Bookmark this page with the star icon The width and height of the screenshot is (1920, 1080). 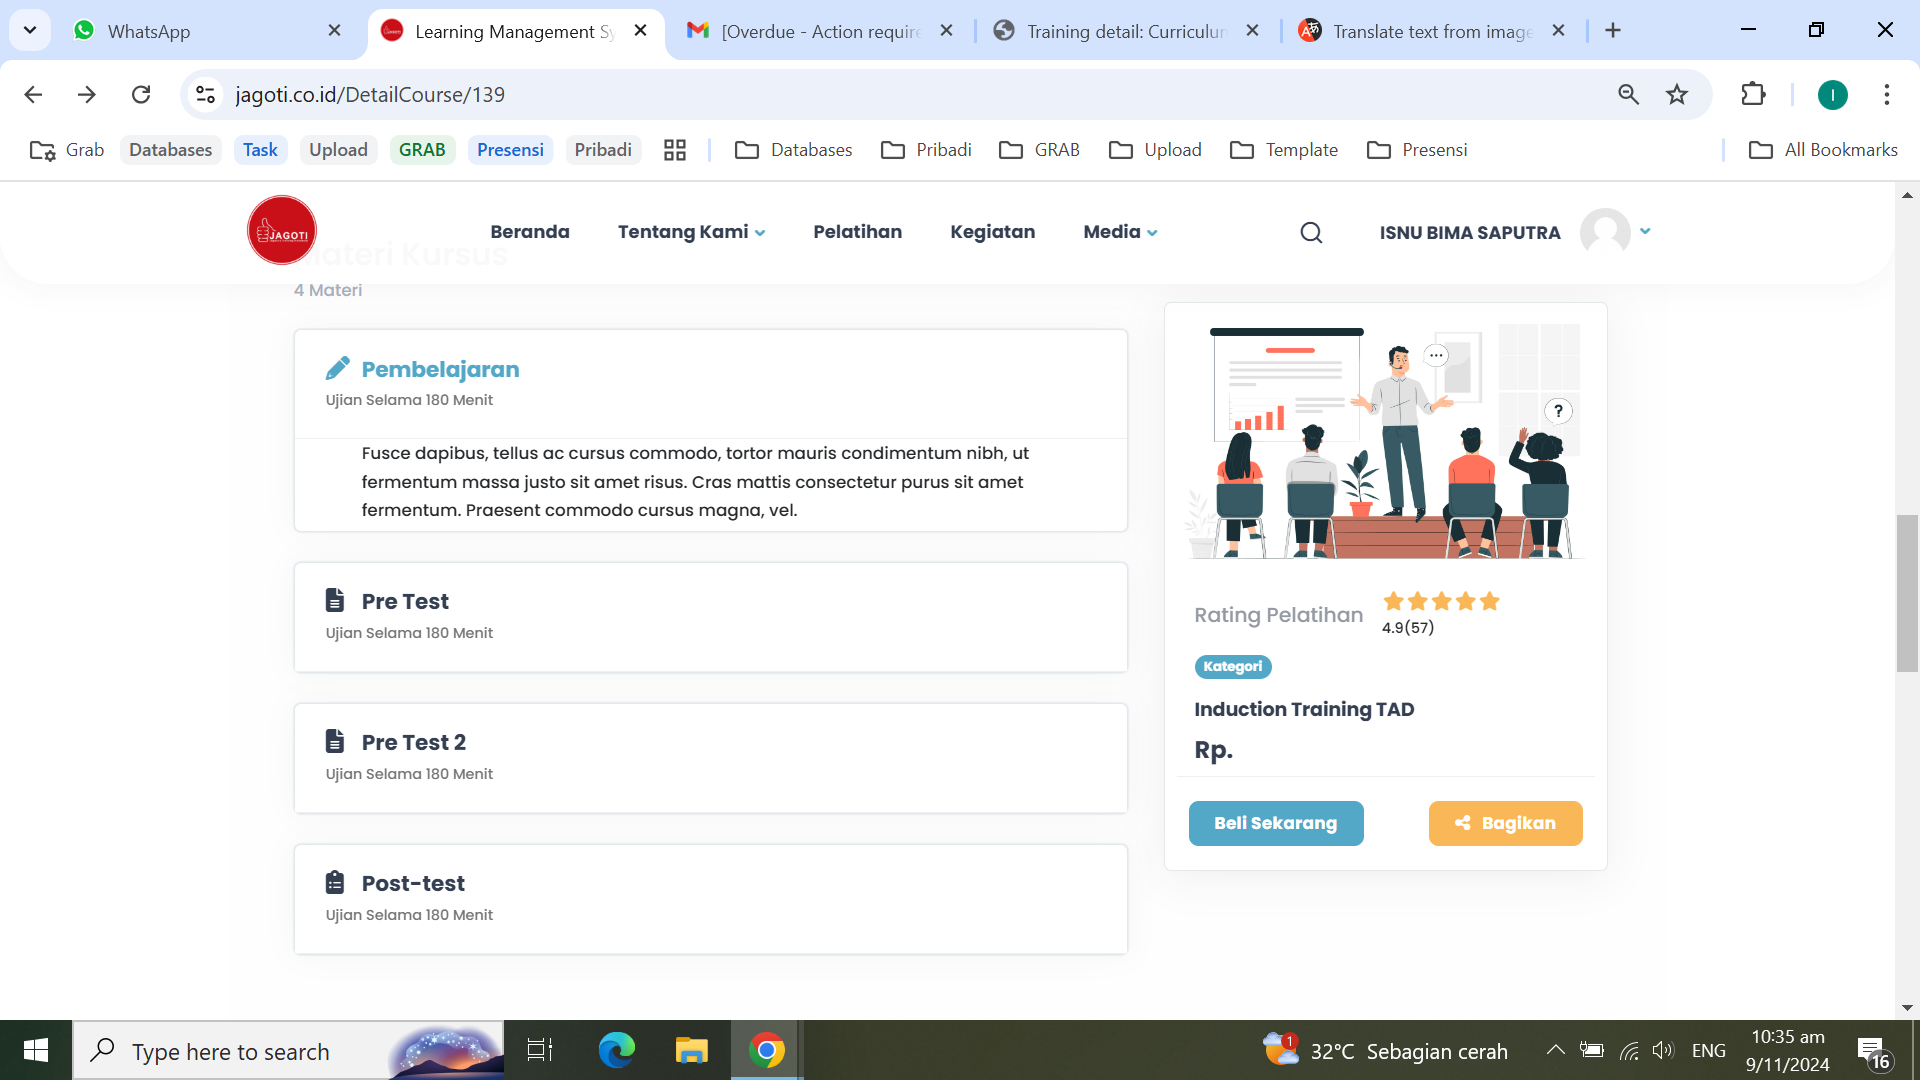click(x=1677, y=95)
